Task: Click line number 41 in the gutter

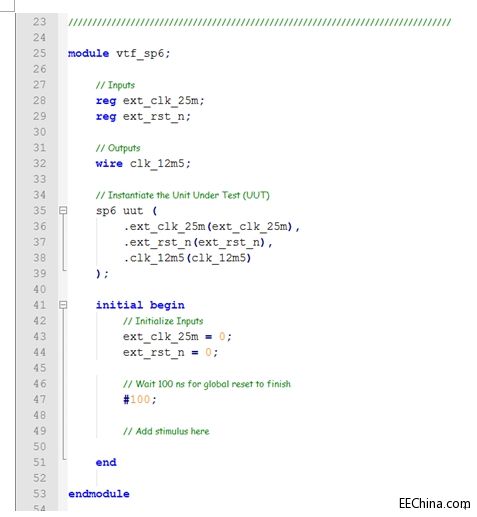Action: coord(39,305)
